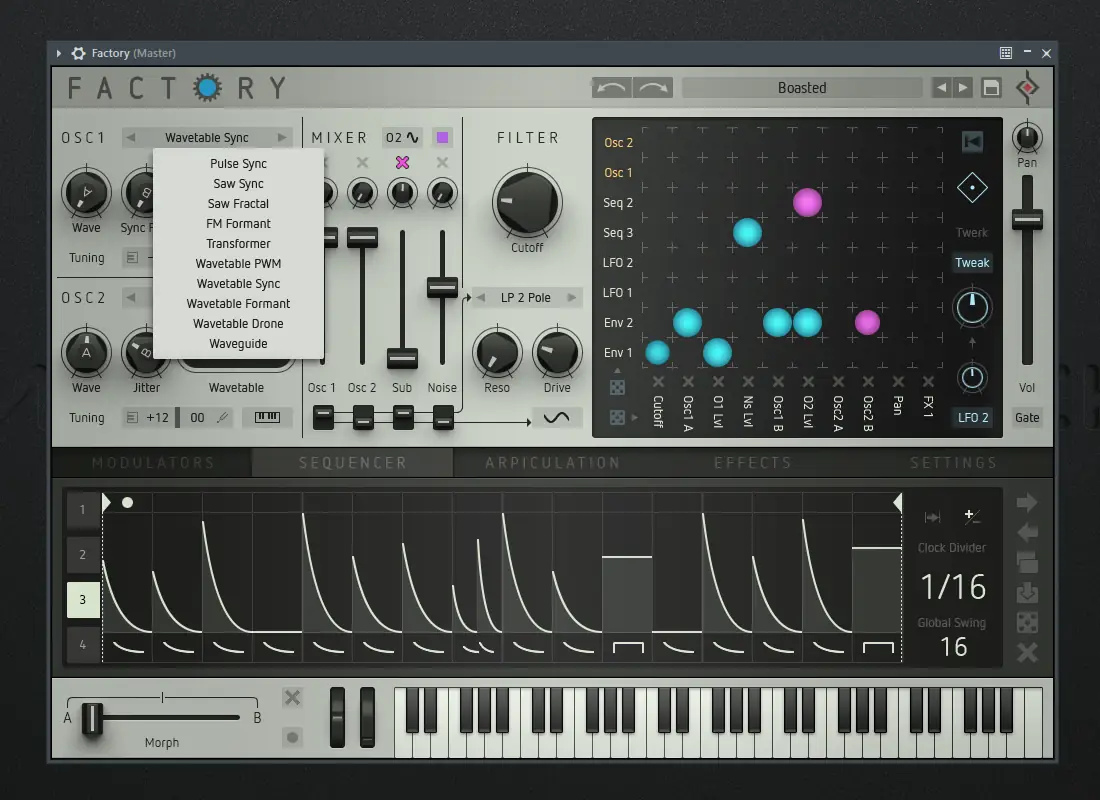Click the Clock Divider 1/16 value
Image resolution: width=1100 pixels, height=800 pixels.
(953, 587)
